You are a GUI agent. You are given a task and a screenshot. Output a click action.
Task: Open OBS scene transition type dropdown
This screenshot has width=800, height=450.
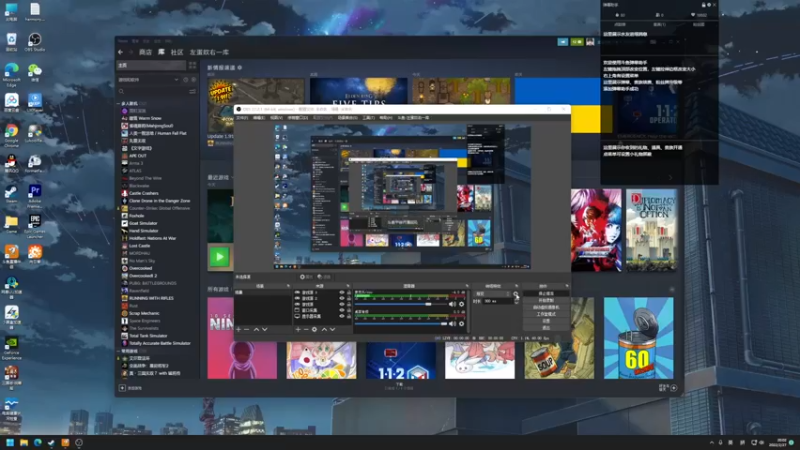point(492,294)
